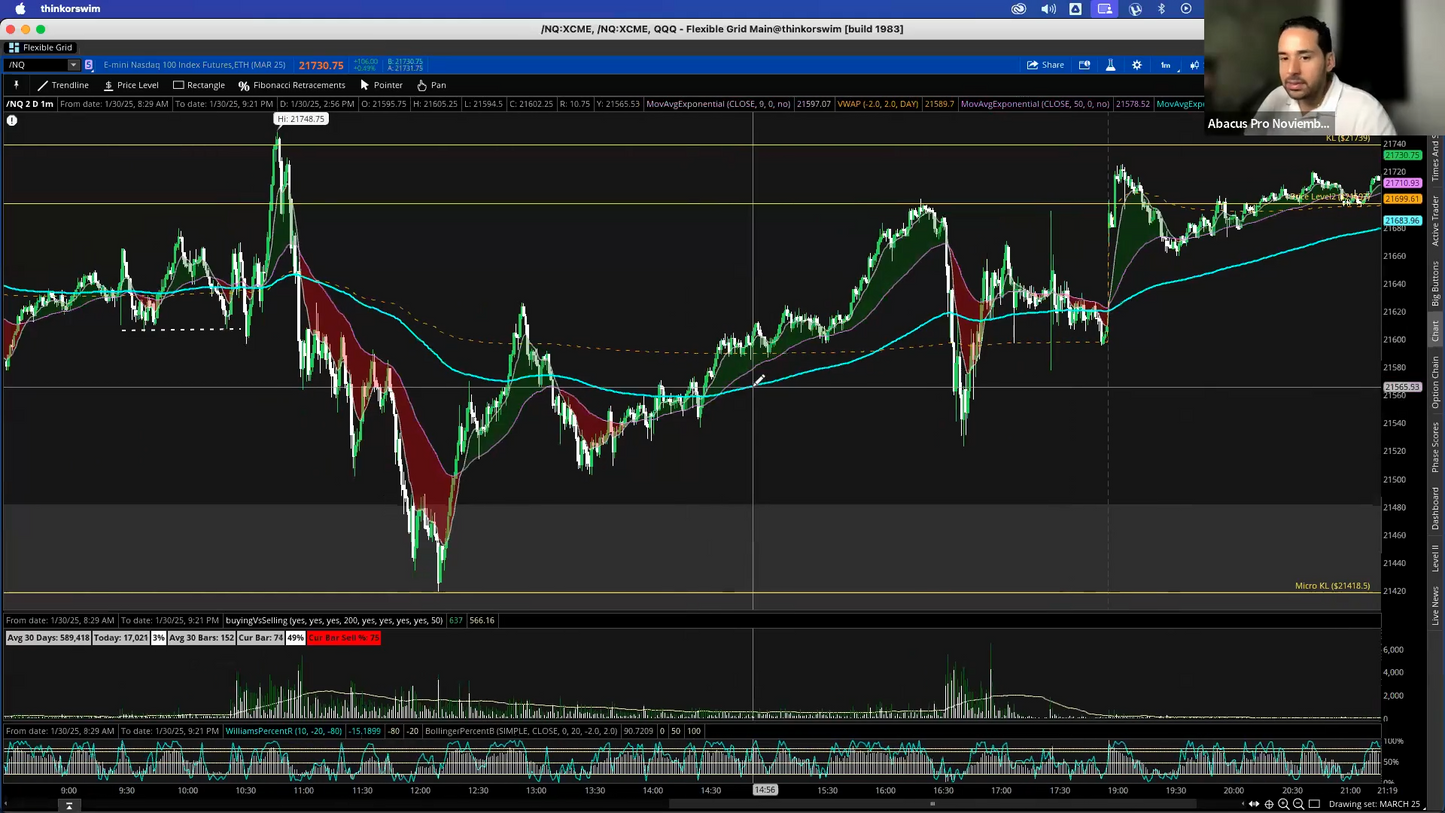Toggle the Pointer cursor mode
Image resolution: width=1445 pixels, height=813 pixels.
coord(381,85)
